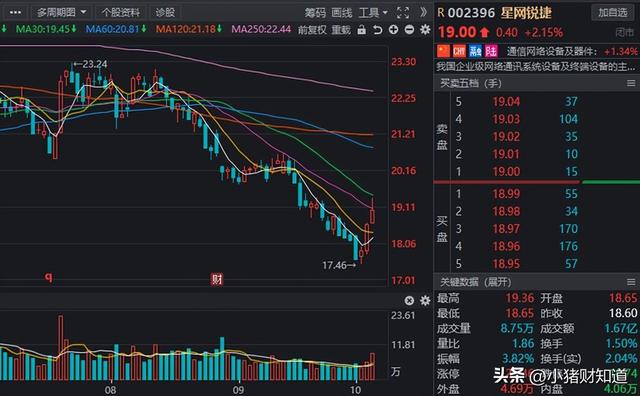Screen dimensions: 640x396
Task: Click the 画线 drawing tool button
Action: (x=342, y=13)
